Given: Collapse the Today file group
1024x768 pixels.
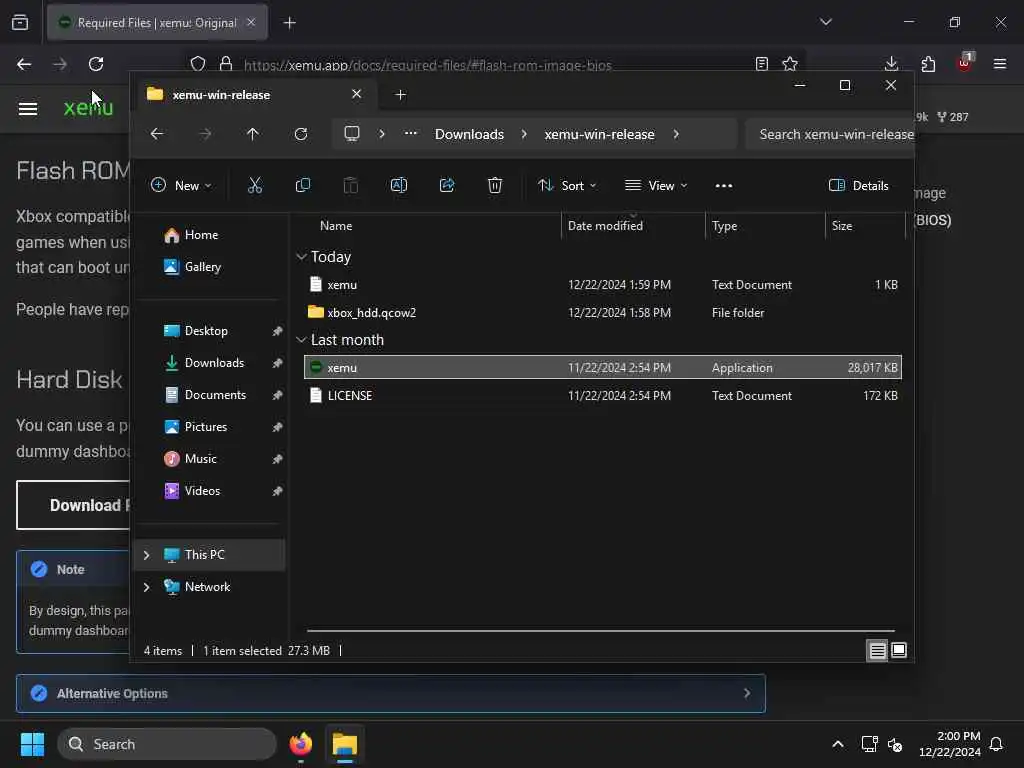Looking at the screenshot, I should coord(301,257).
